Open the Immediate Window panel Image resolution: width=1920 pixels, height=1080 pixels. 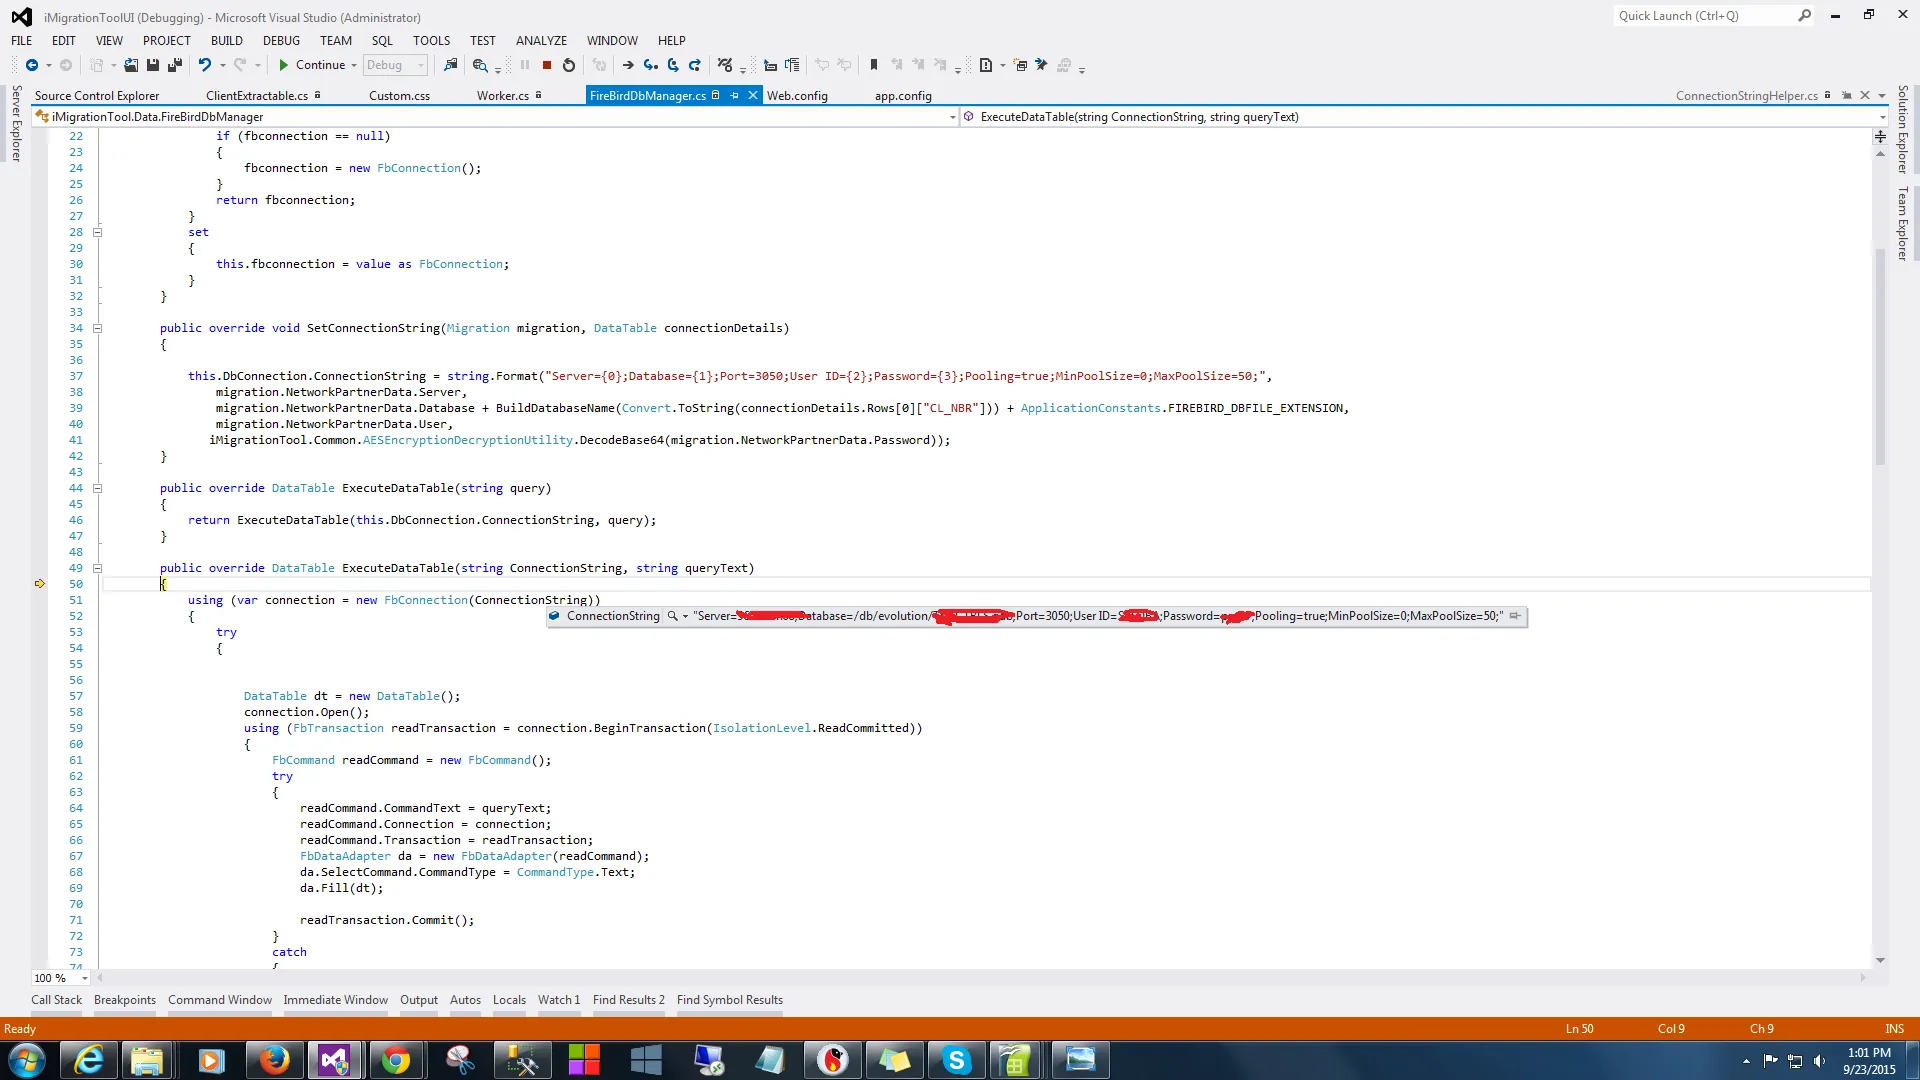click(x=335, y=1000)
